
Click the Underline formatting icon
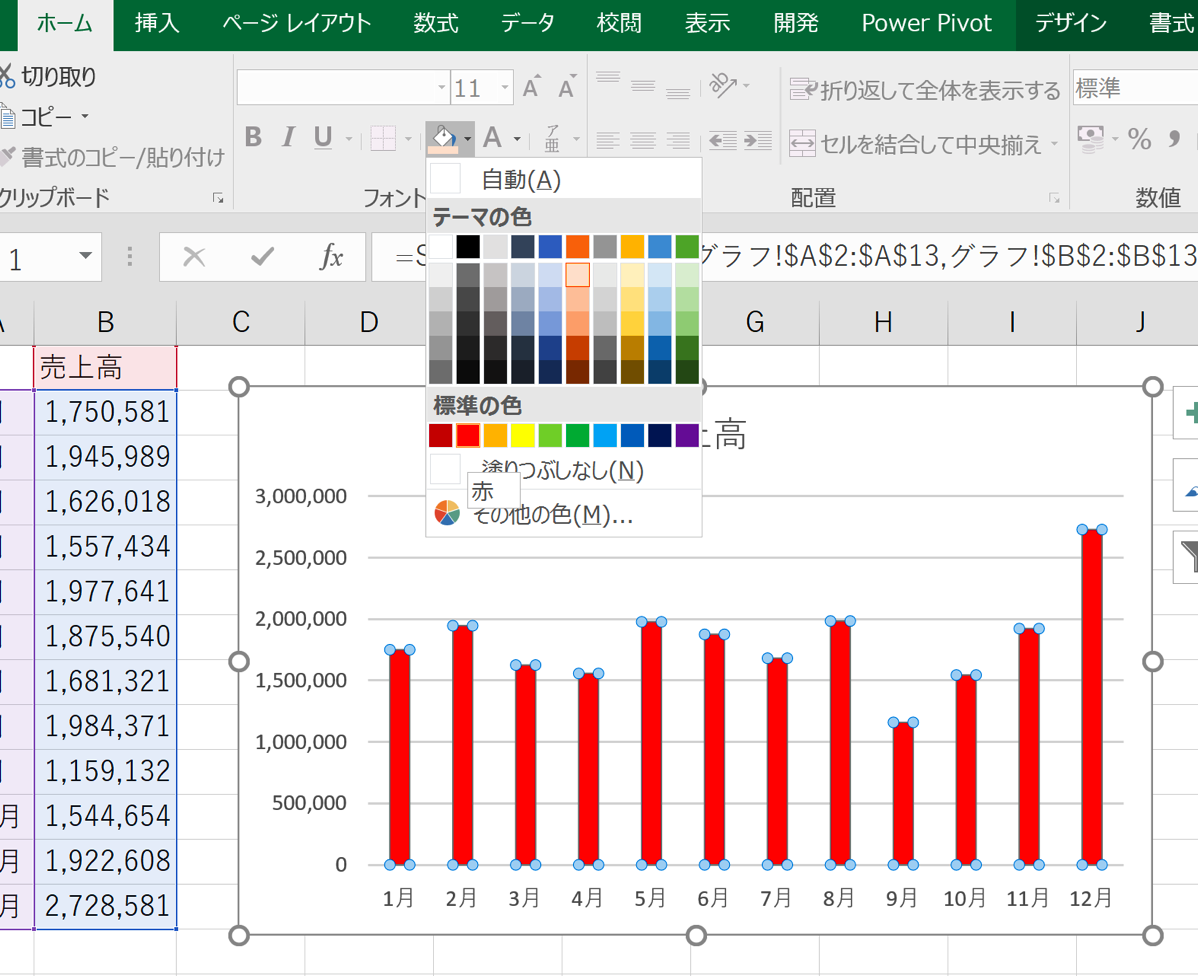coord(323,138)
